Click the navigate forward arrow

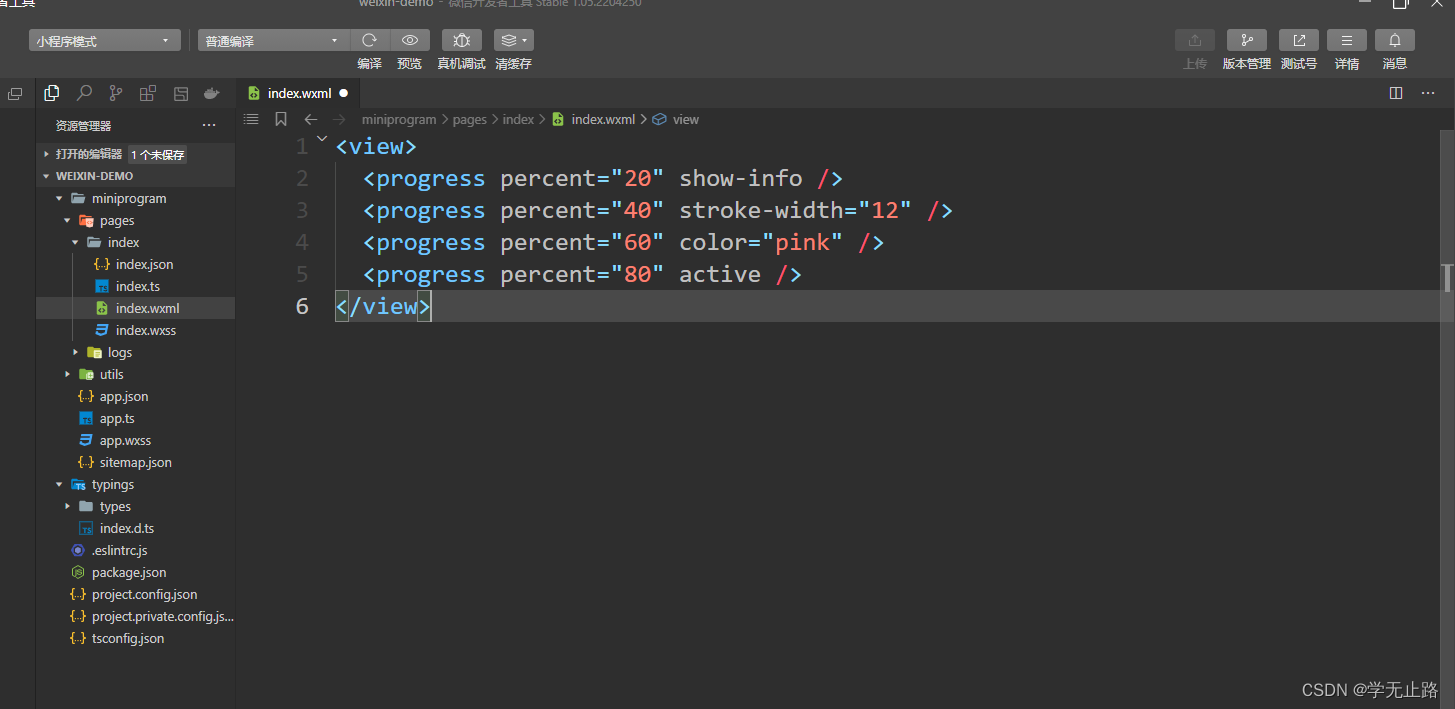tap(340, 119)
